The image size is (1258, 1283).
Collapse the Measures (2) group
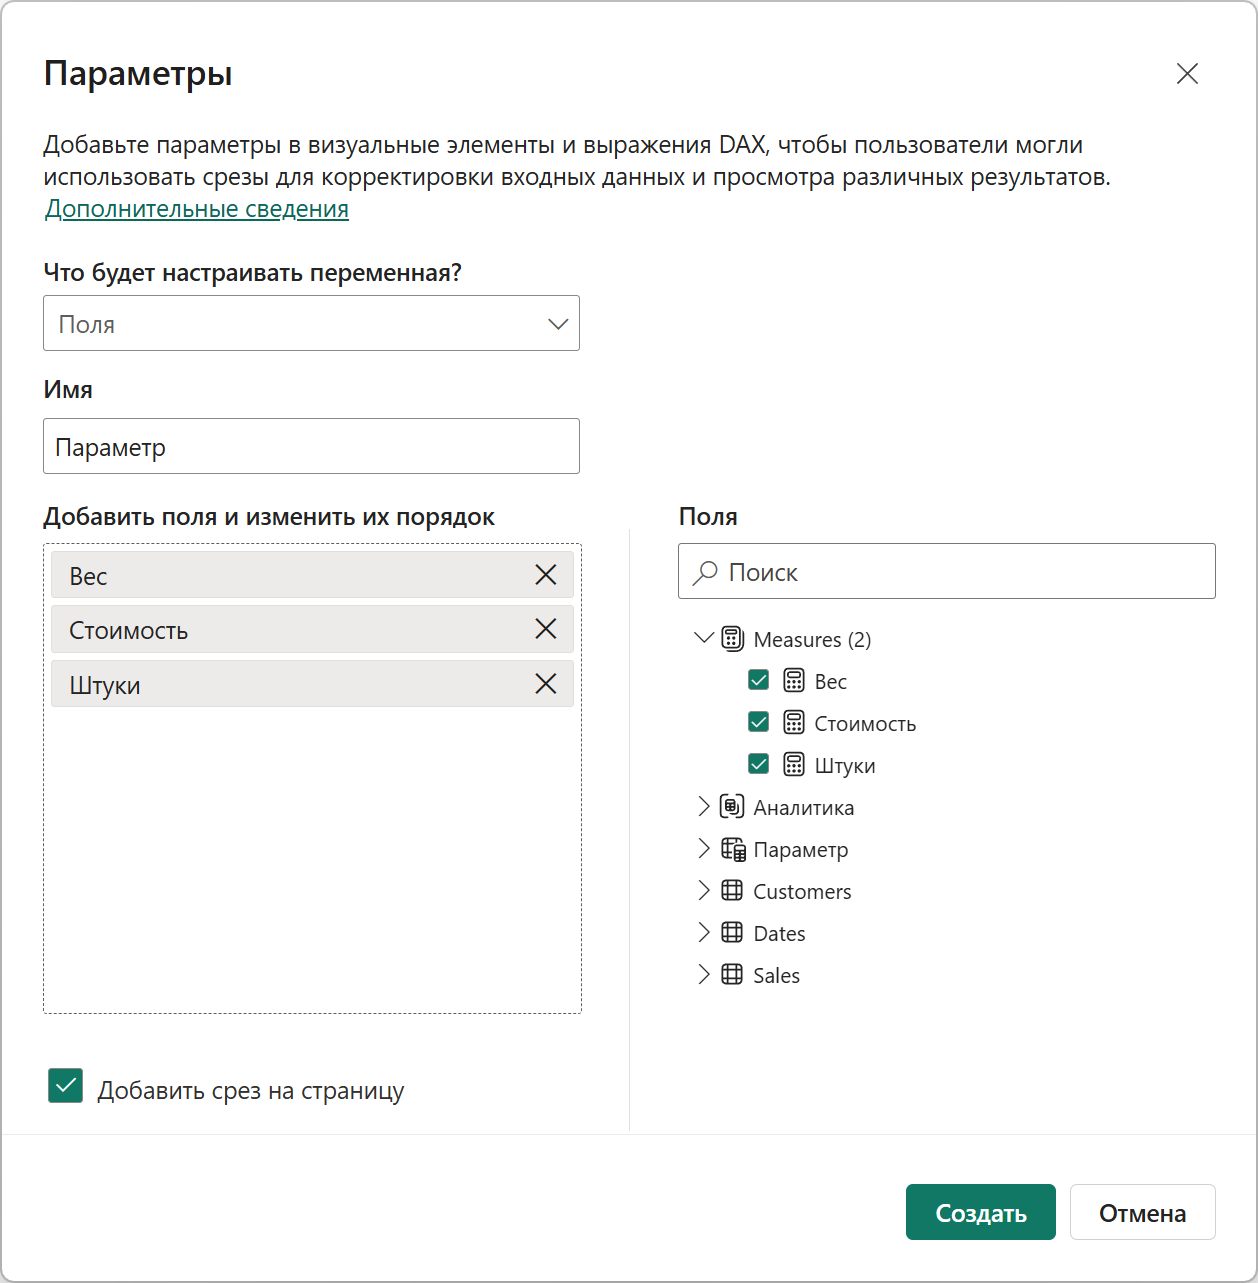(704, 638)
